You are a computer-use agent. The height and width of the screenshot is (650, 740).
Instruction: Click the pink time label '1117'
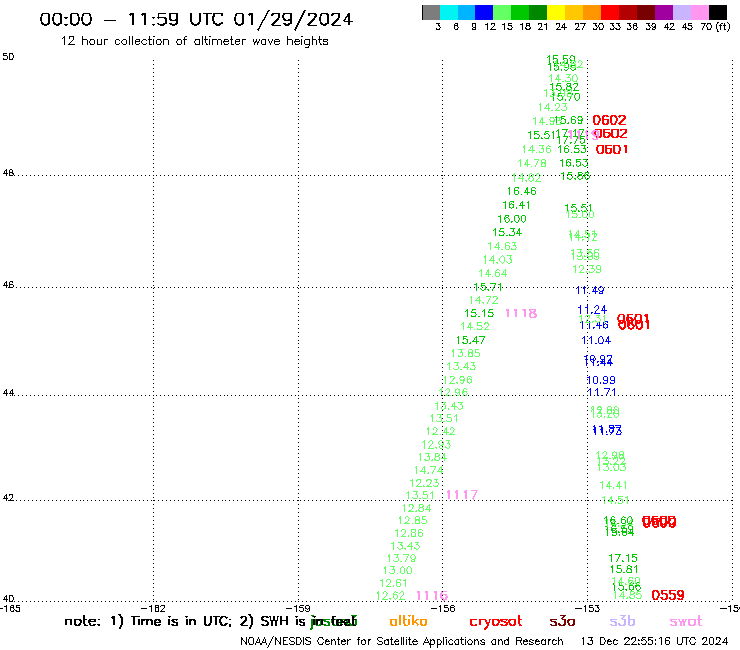click(462, 495)
